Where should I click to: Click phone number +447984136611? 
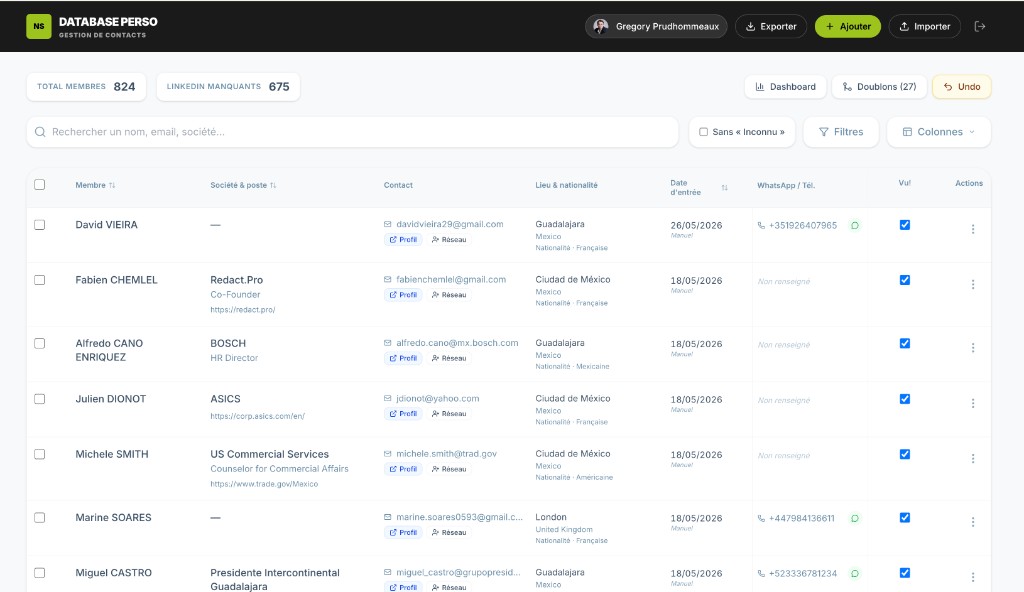(801, 518)
